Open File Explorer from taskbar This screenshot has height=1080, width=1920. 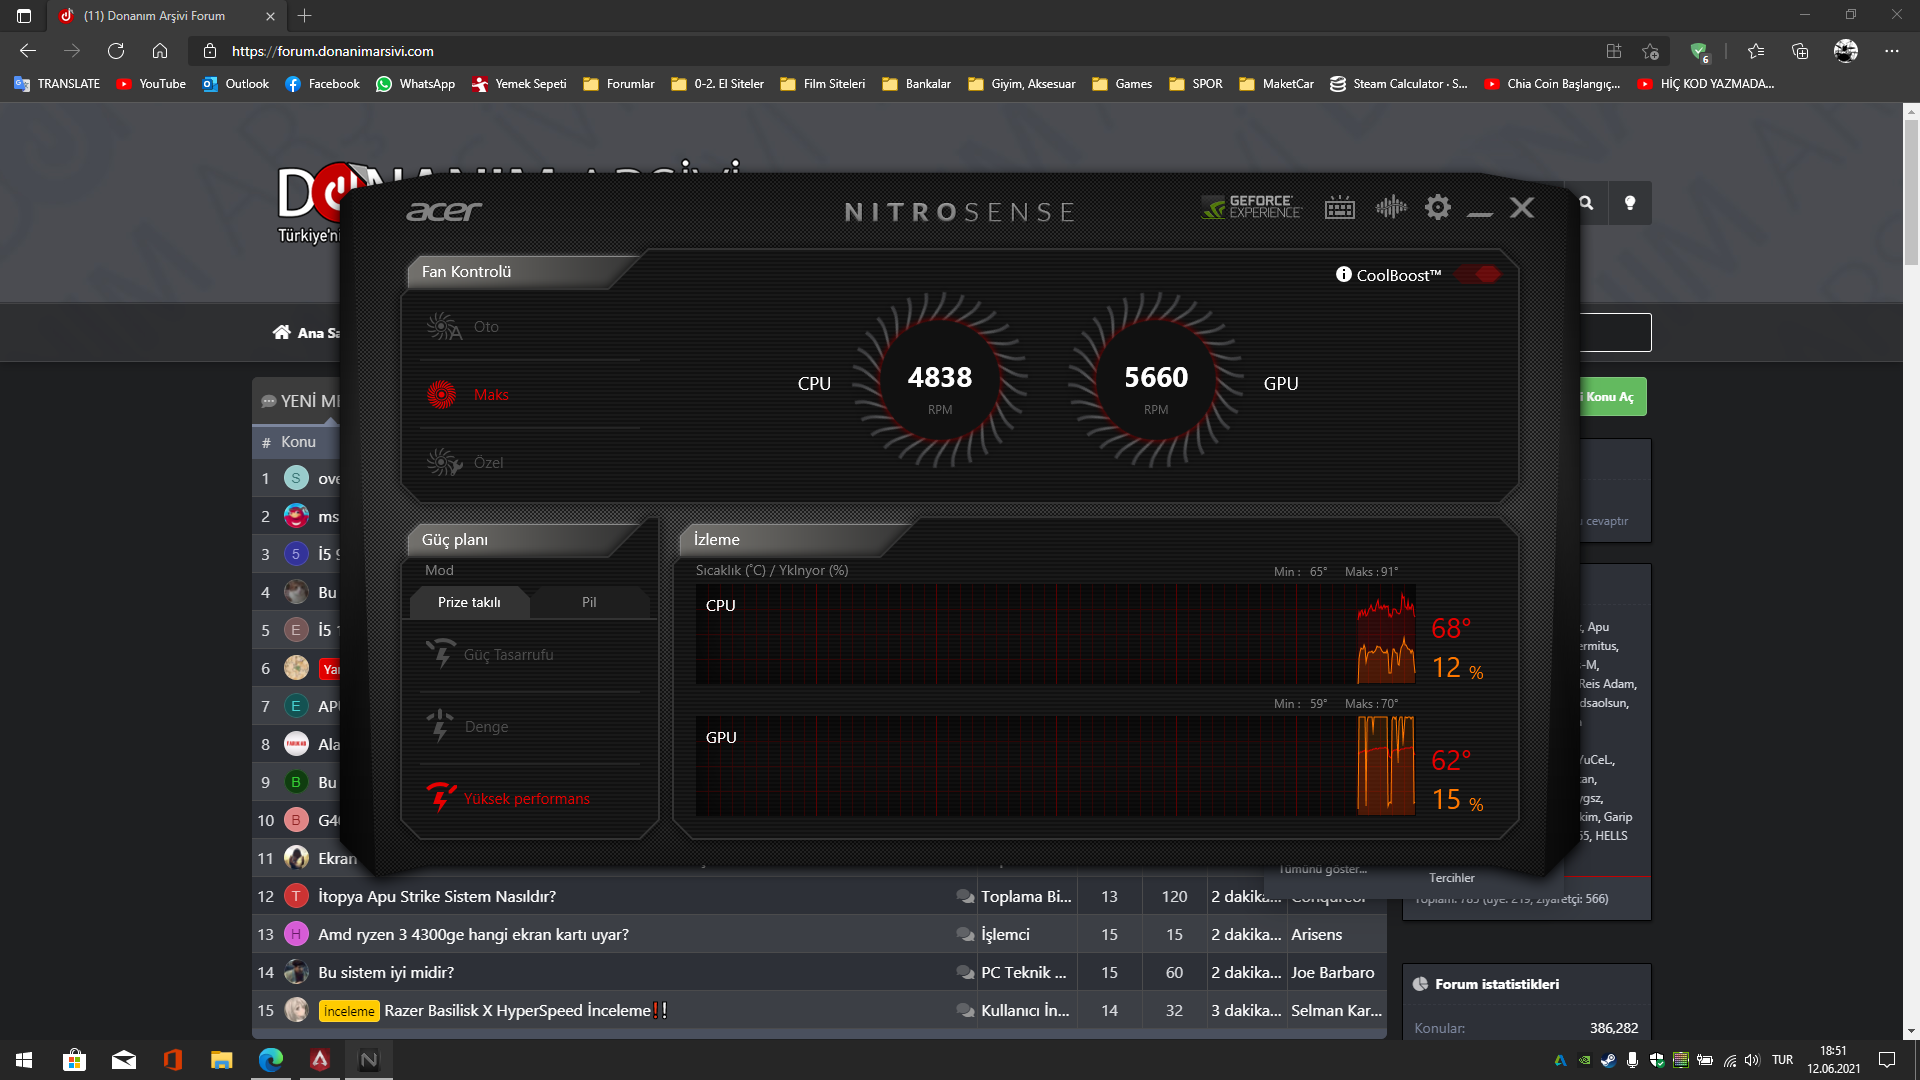pos(222,1060)
